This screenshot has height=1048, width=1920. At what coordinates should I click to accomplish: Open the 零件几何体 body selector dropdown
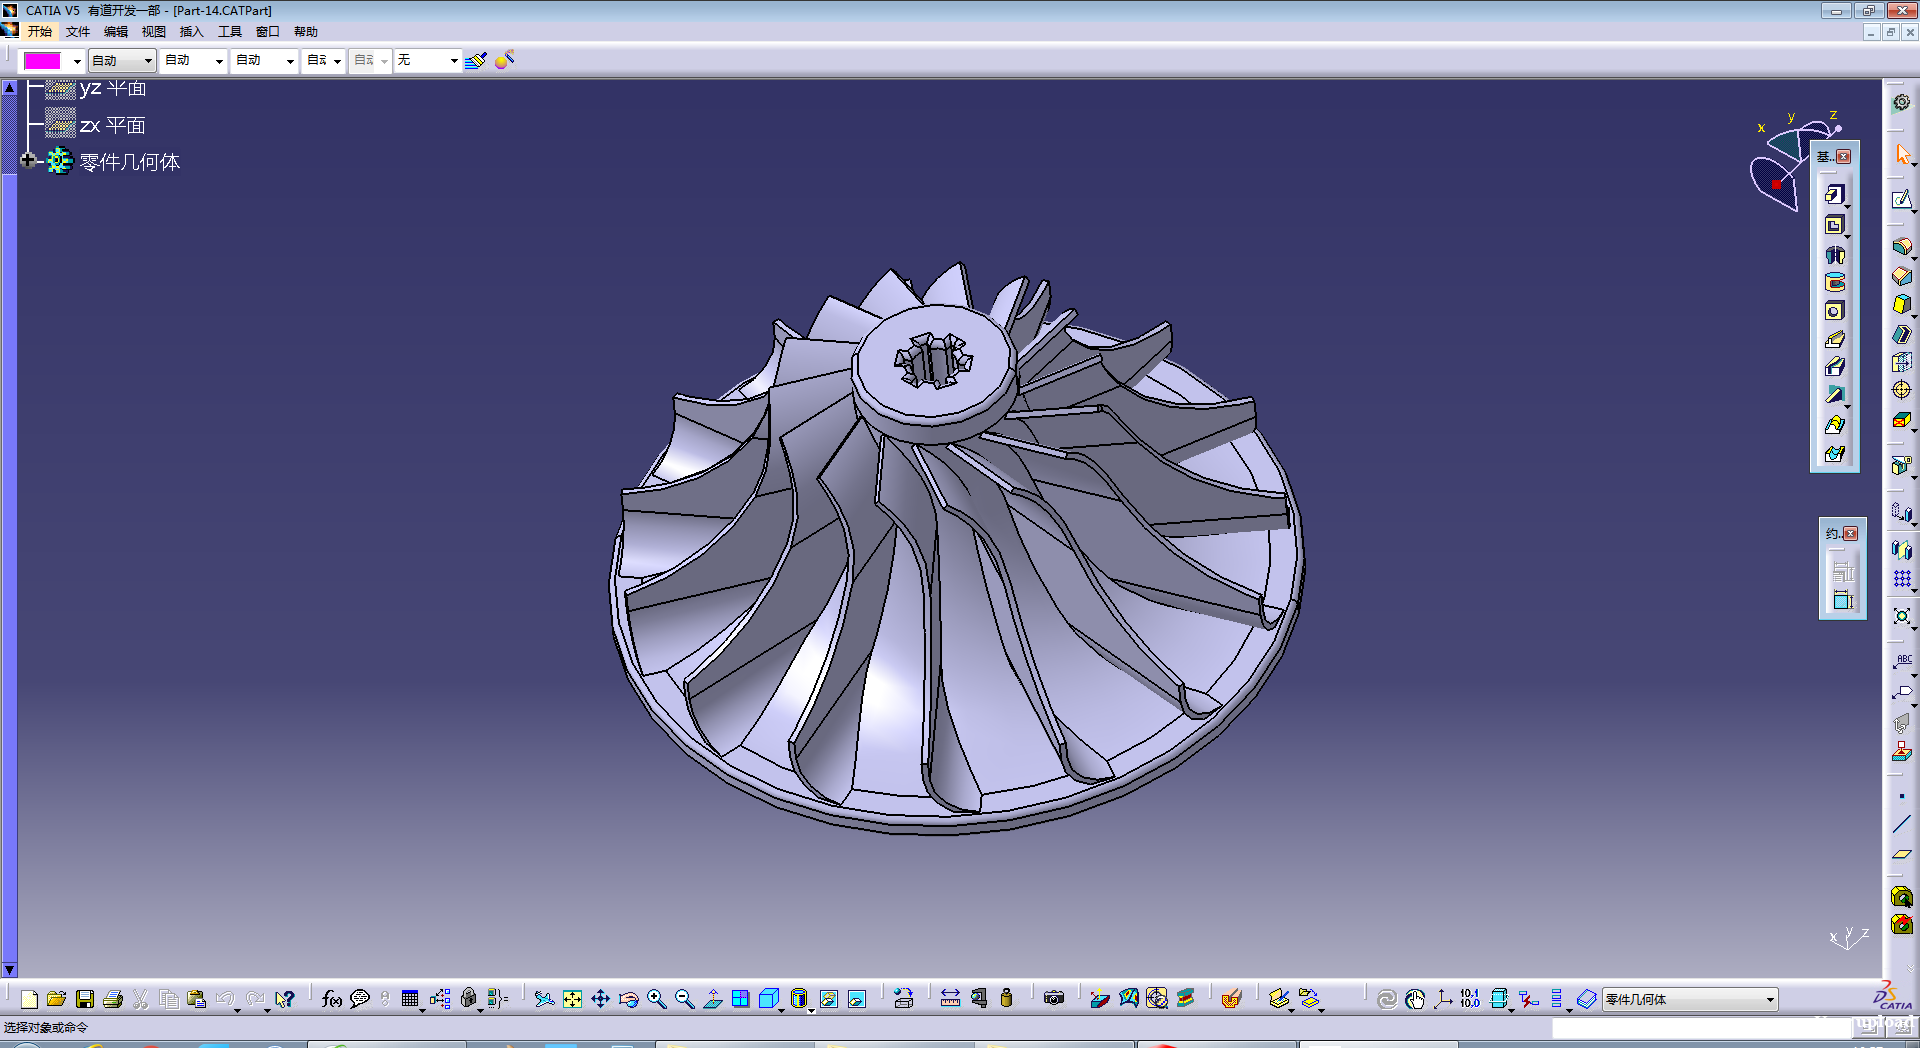(x=1769, y=1000)
